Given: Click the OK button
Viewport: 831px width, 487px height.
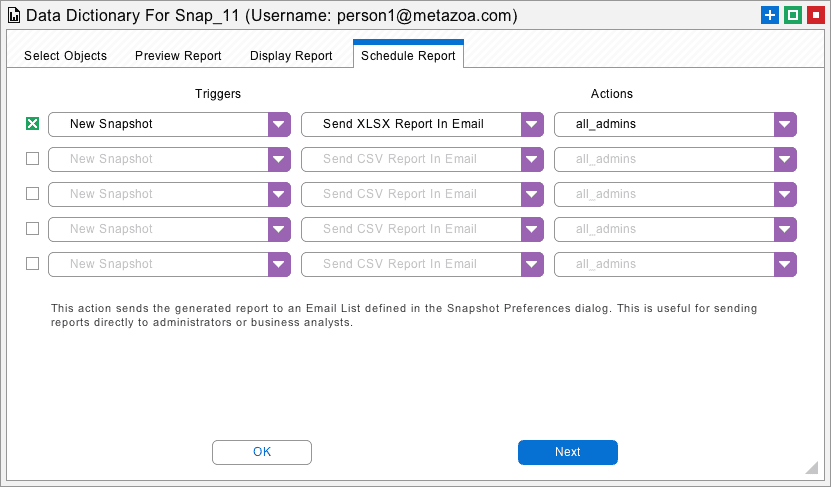Looking at the screenshot, I should pyautogui.click(x=262, y=452).
